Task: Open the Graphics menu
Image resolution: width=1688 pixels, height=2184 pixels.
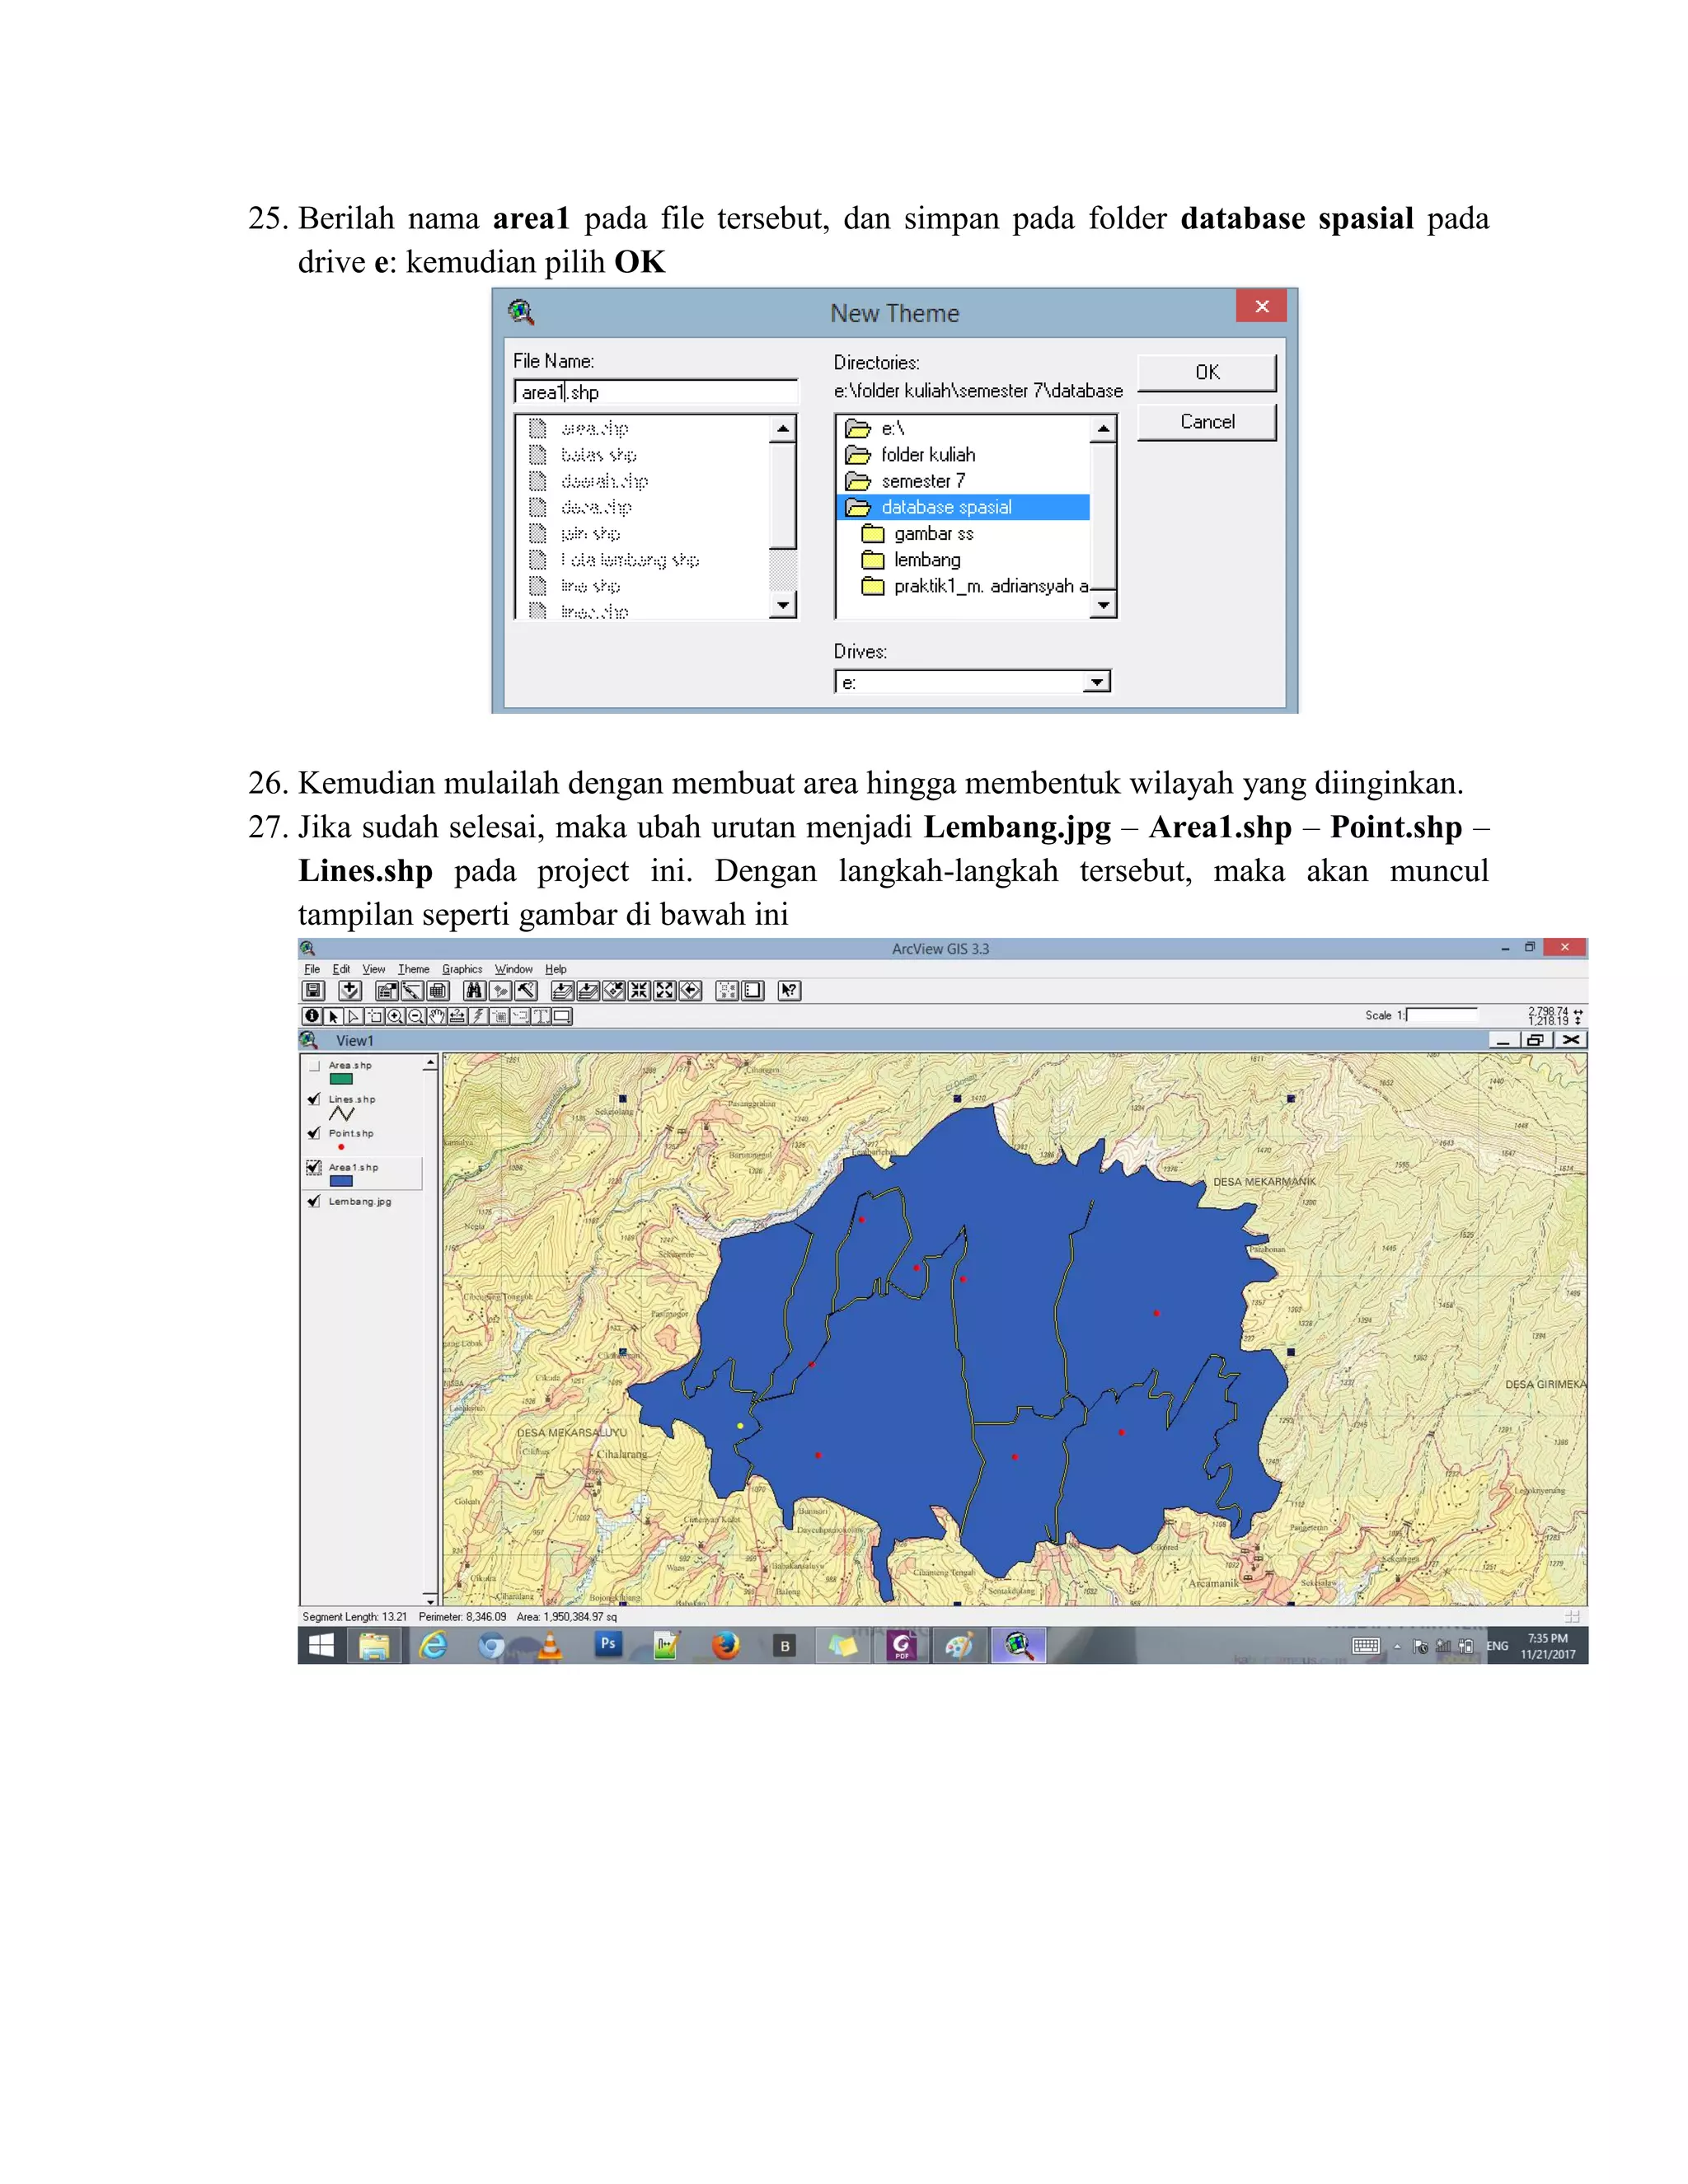Action: pos(463,969)
